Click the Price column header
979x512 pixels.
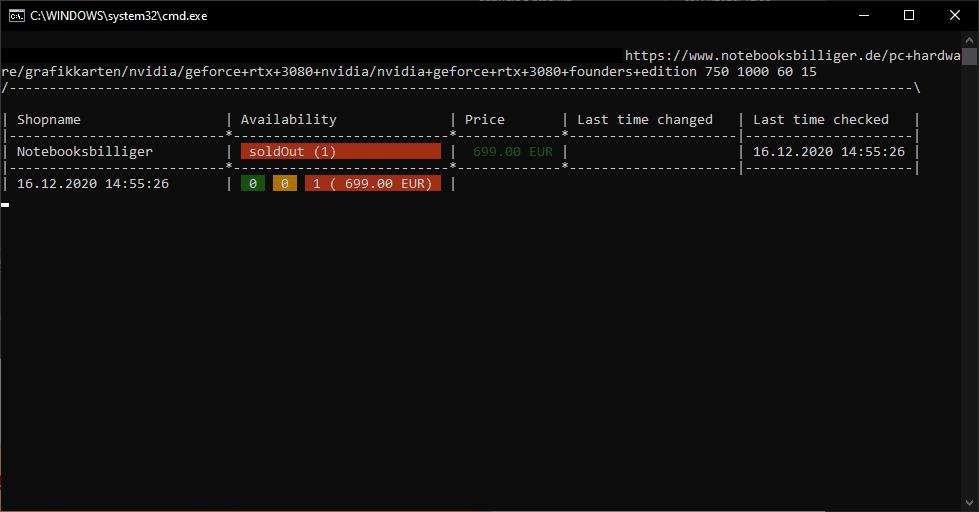click(x=485, y=120)
